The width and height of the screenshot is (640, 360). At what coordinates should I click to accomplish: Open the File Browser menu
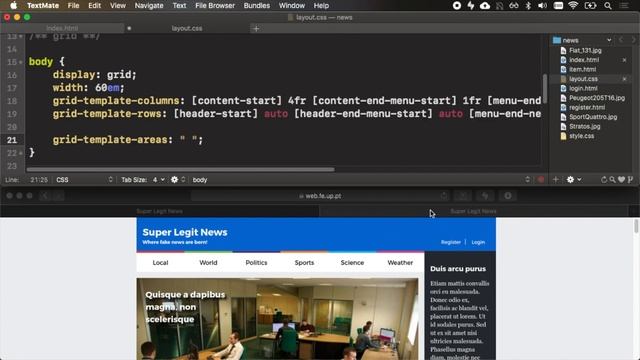click(215, 6)
